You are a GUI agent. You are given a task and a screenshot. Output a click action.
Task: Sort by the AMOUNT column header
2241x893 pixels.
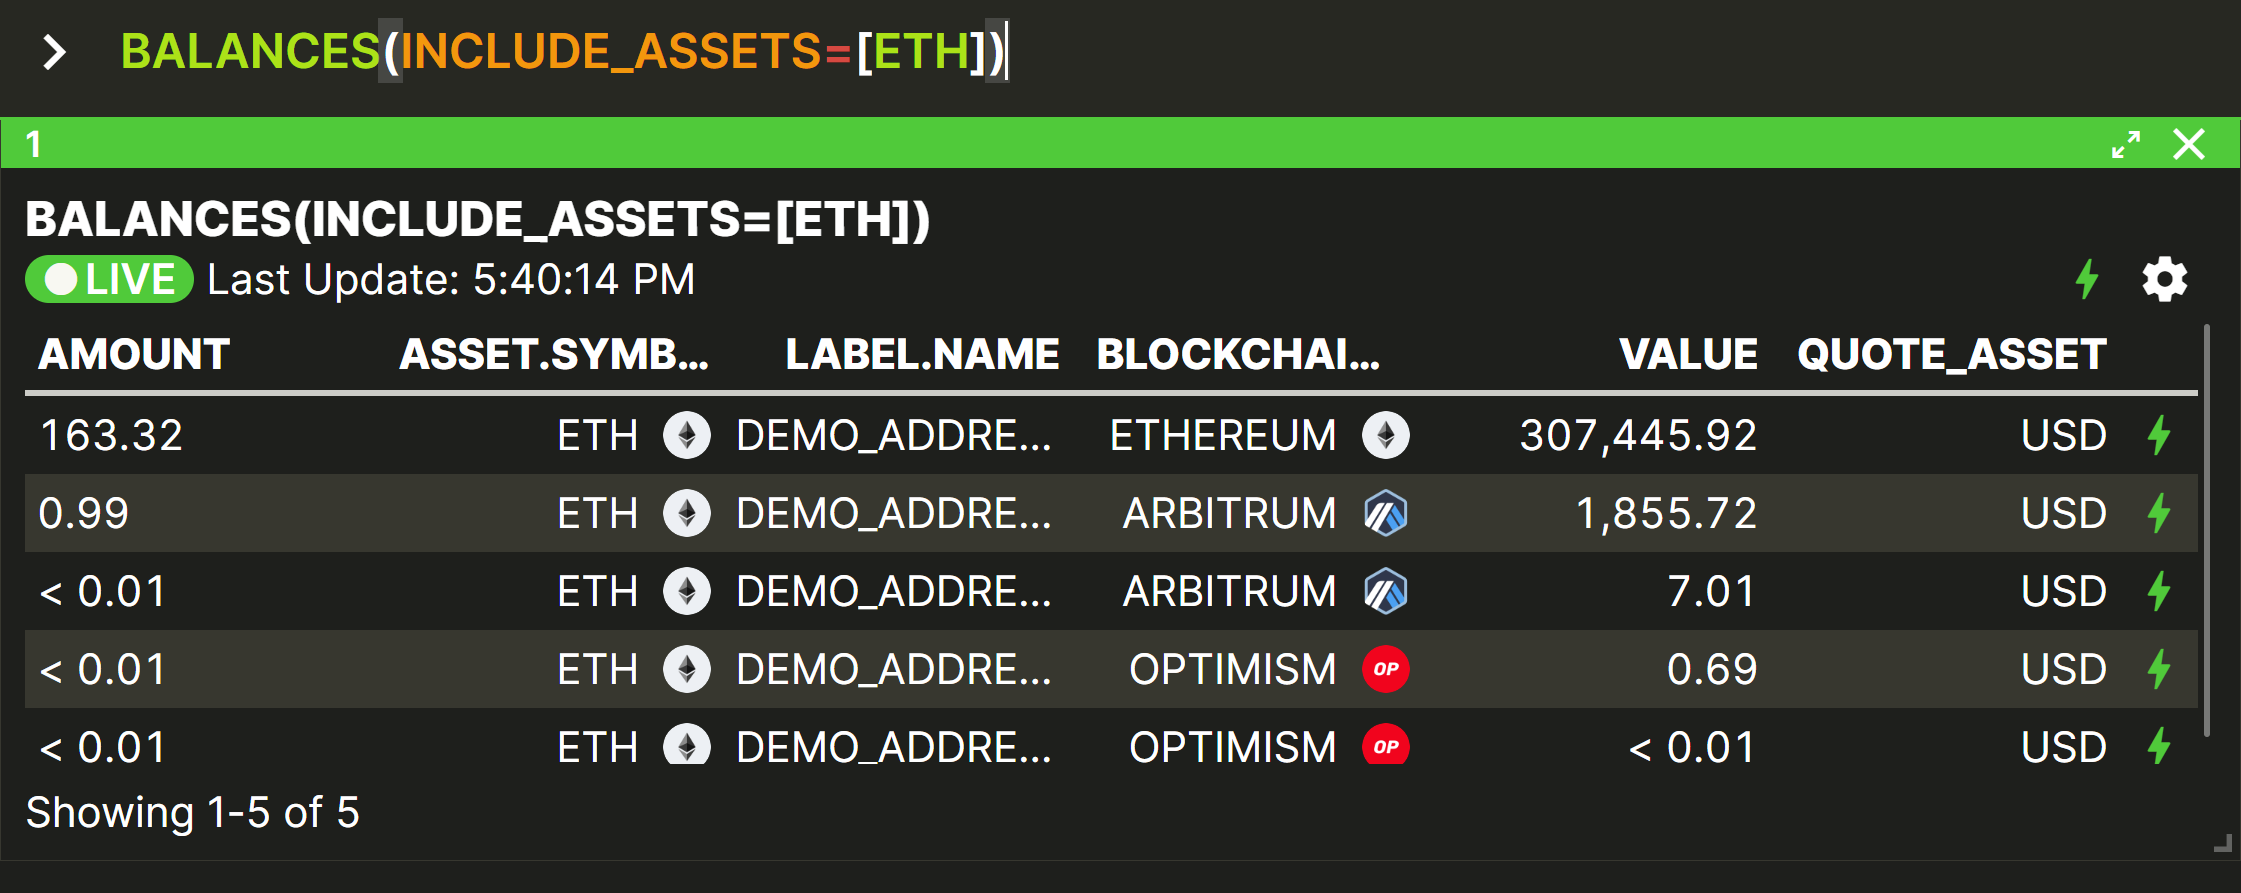point(134,354)
